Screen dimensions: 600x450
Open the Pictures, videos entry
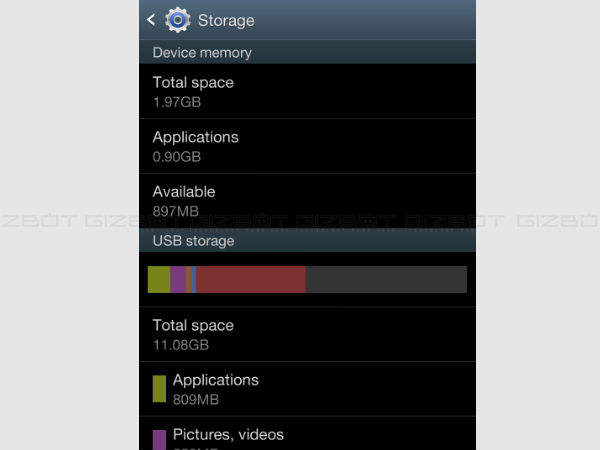click(x=308, y=433)
